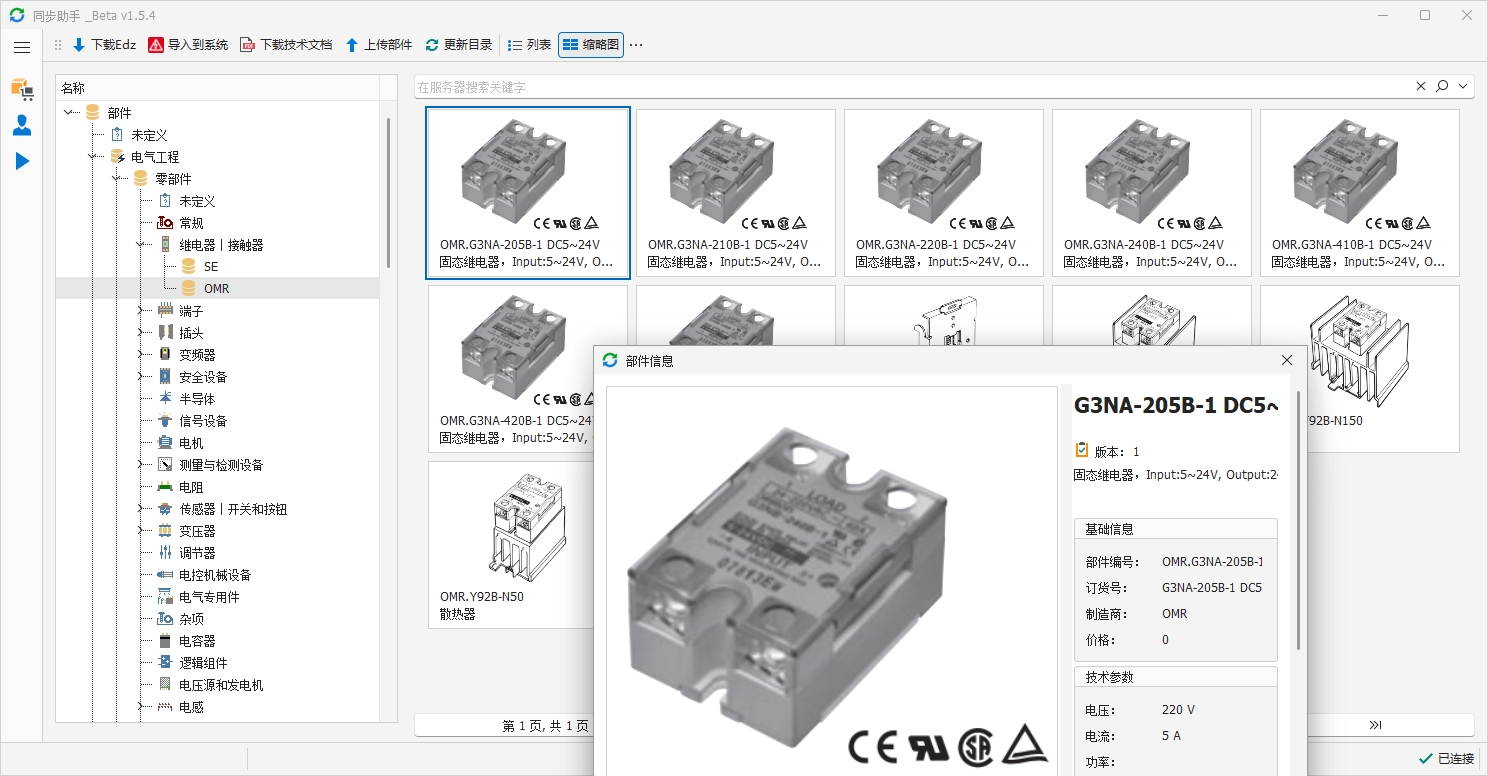The width and height of the screenshot is (1488, 776).
Task: Open the G3NA-240B-1 part thumbnail
Action: 1152,192
